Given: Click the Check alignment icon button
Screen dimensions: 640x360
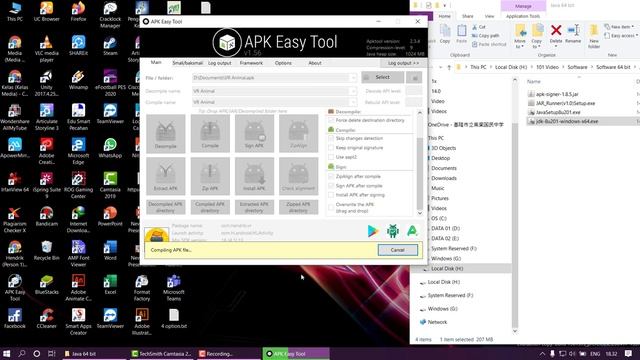Looking at the screenshot, I should tap(298, 176).
